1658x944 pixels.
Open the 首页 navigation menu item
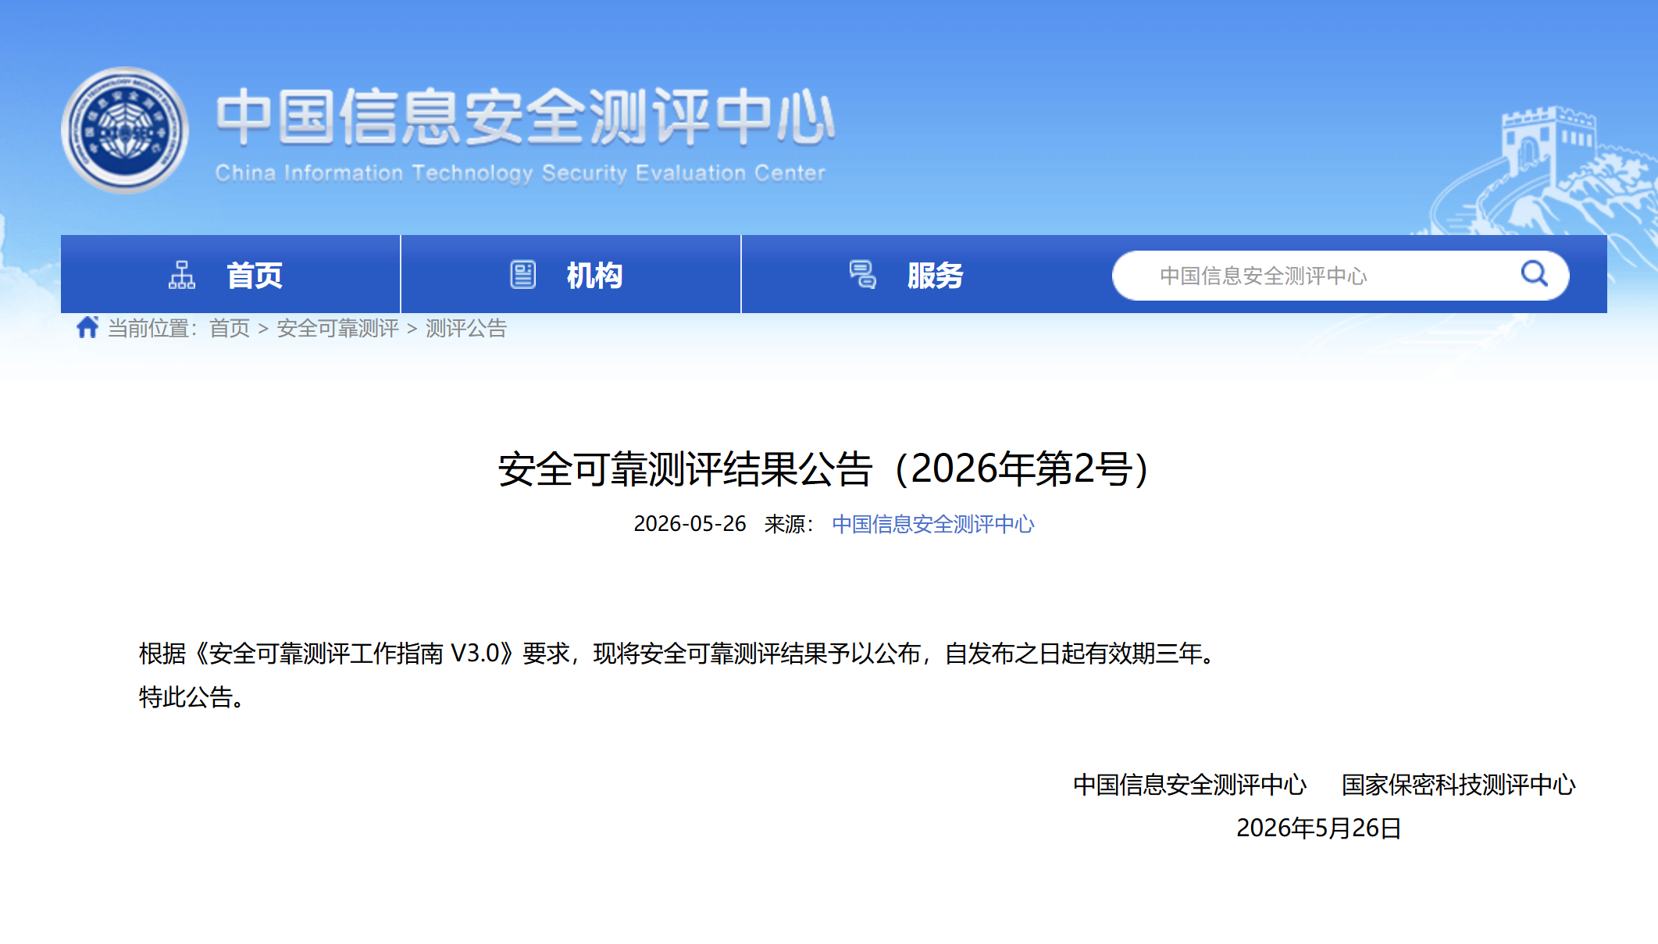point(231,274)
